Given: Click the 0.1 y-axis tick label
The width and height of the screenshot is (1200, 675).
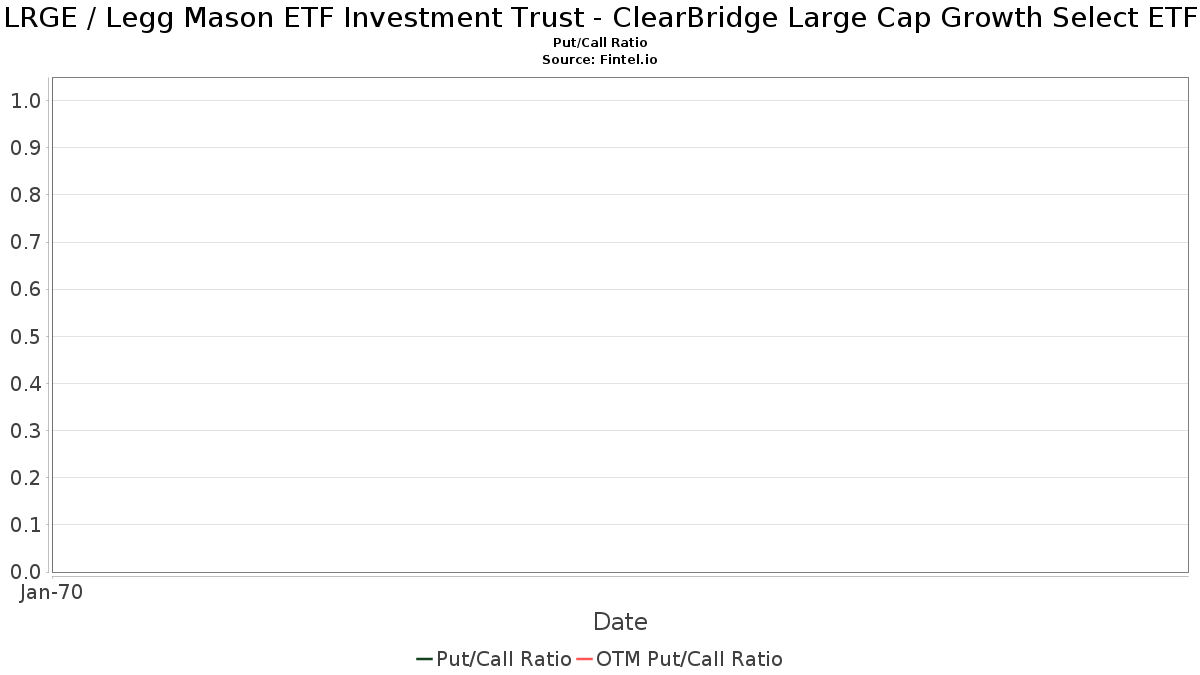Looking at the screenshot, I should coord(25,525).
